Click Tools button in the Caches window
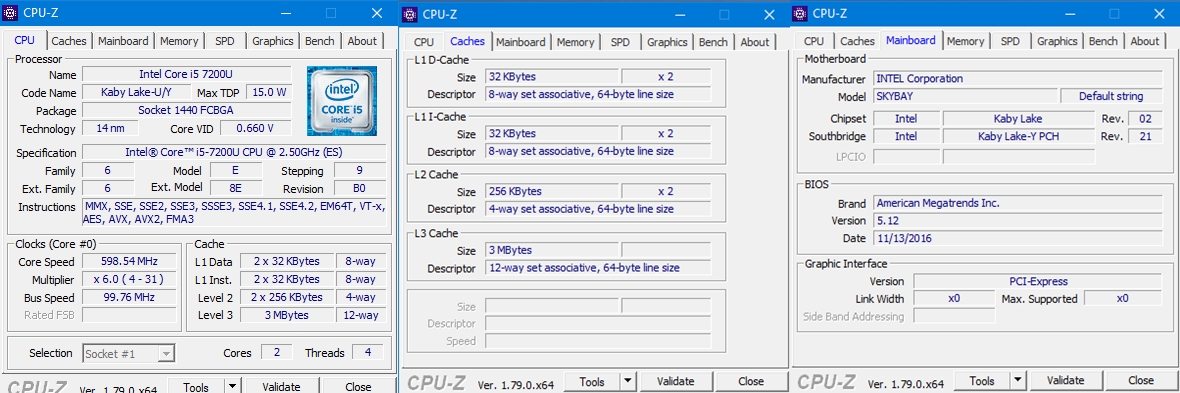 coord(592,382)
